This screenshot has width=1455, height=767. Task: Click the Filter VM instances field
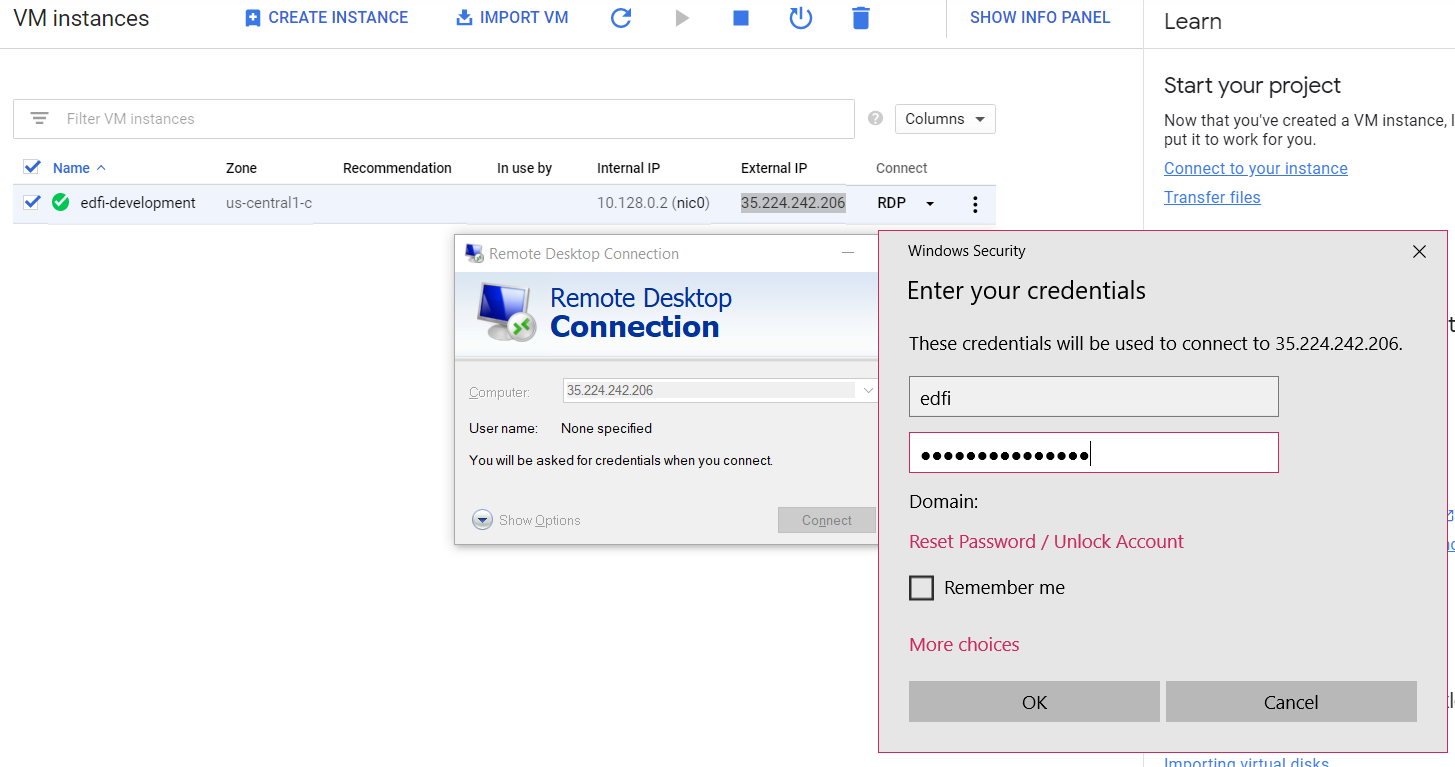[x=434, y=119]
